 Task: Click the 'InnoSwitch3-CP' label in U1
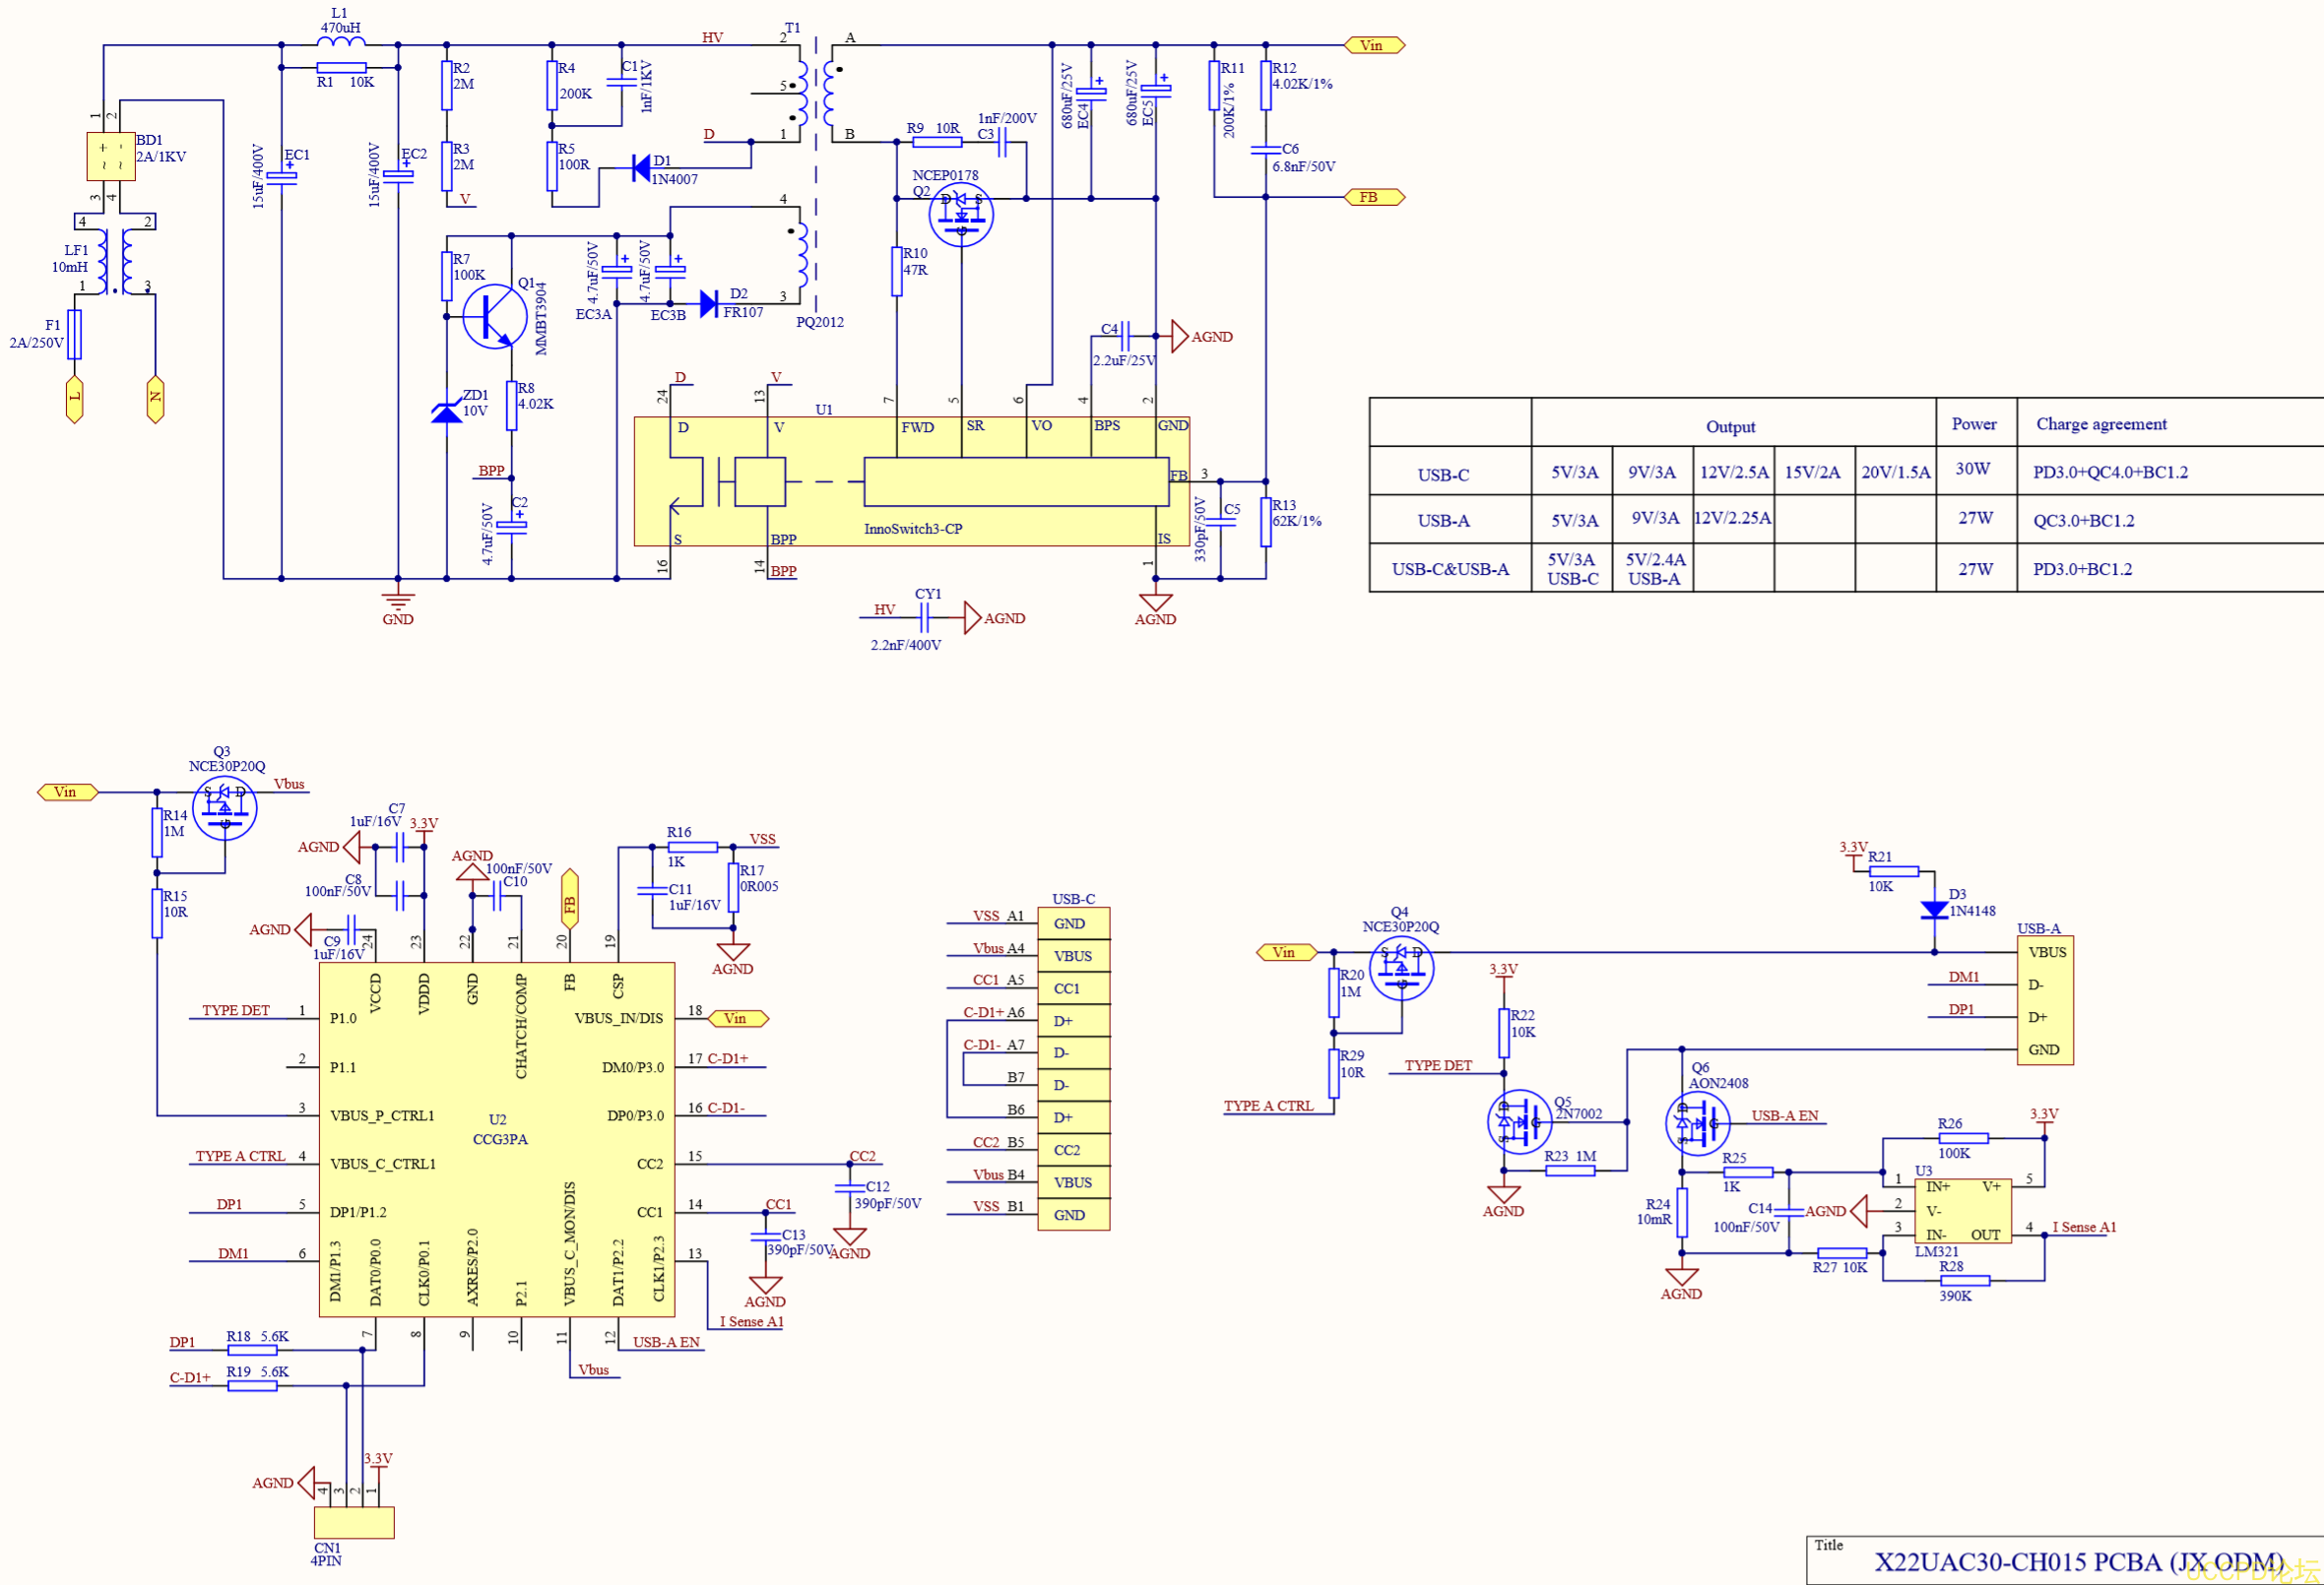coord(913,529)
